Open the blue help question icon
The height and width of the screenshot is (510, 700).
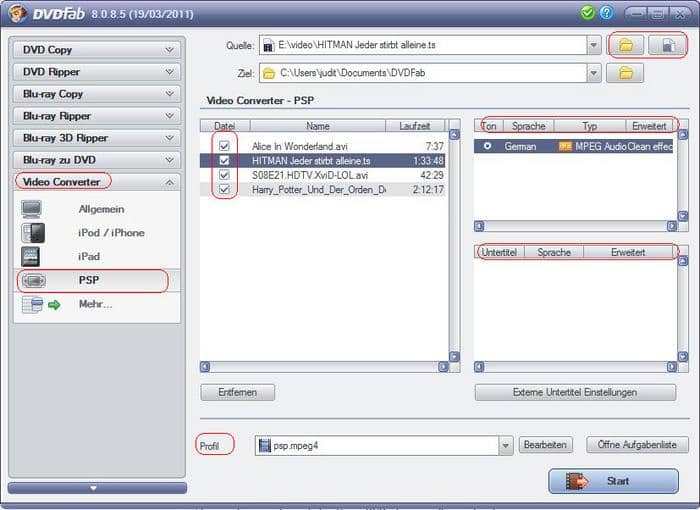click(x=606, y=13)
